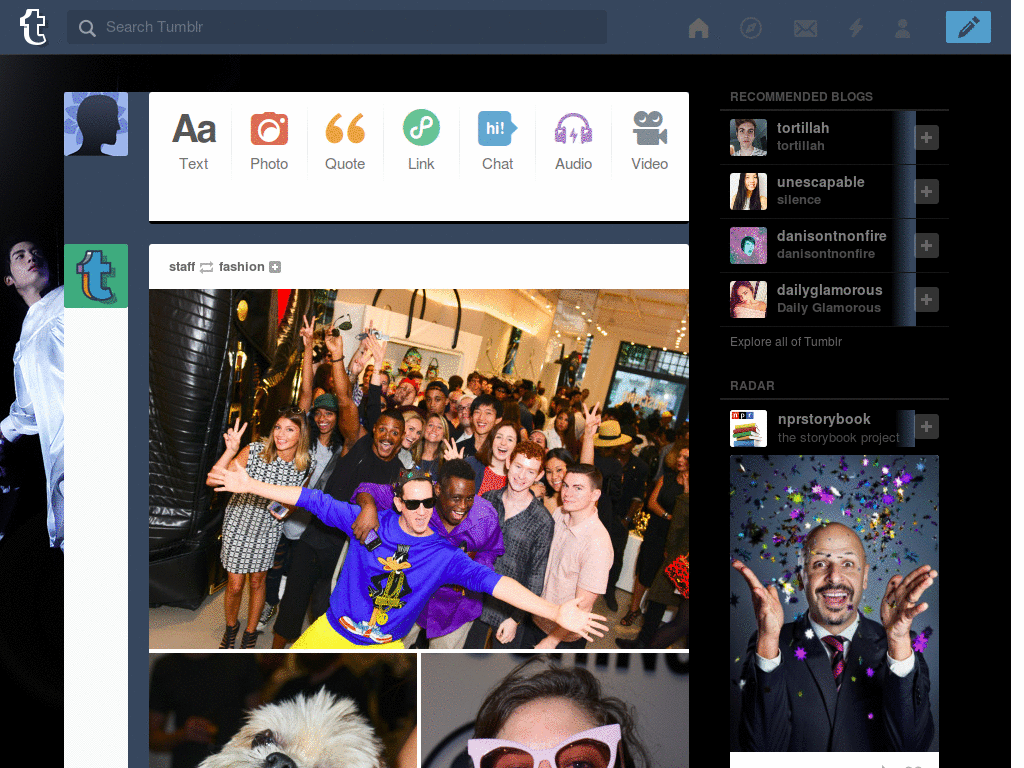Image resolution: width=1024 pixels, height=768 pixels.
Task: Click the staff blog green avatar
Action: click(x=96, y=276)
